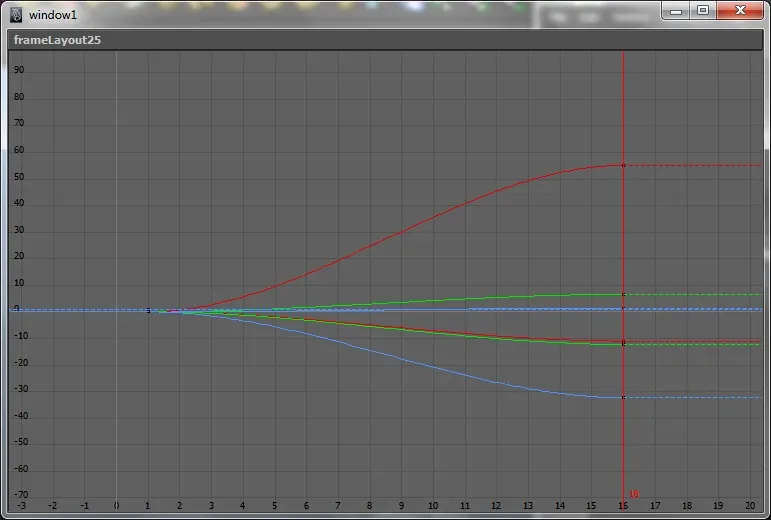Close window1

click(741, 10)
